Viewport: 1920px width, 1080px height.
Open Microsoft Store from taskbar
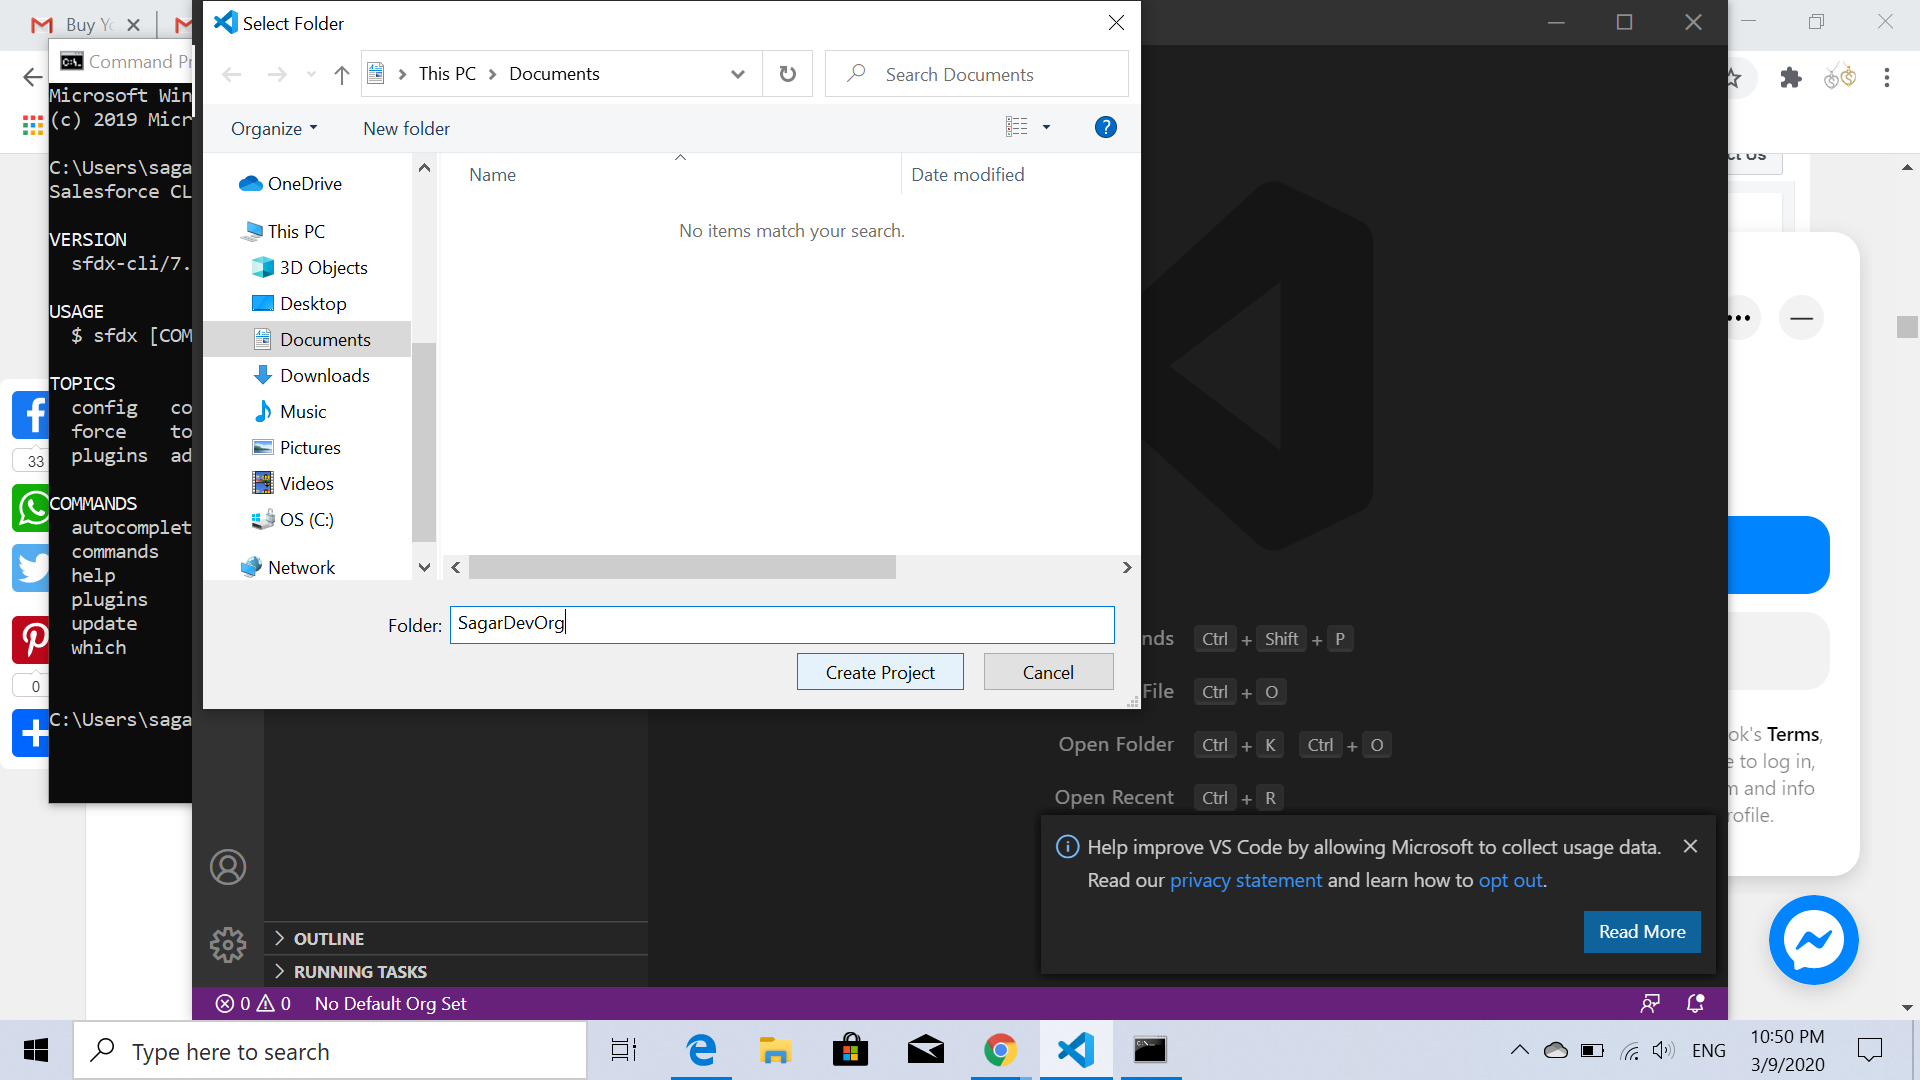[850, 1050]
